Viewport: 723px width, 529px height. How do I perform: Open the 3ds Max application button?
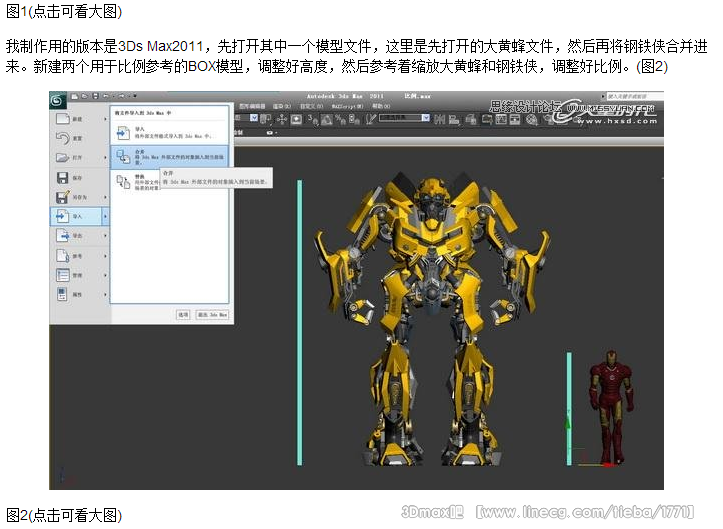point(57,100)
